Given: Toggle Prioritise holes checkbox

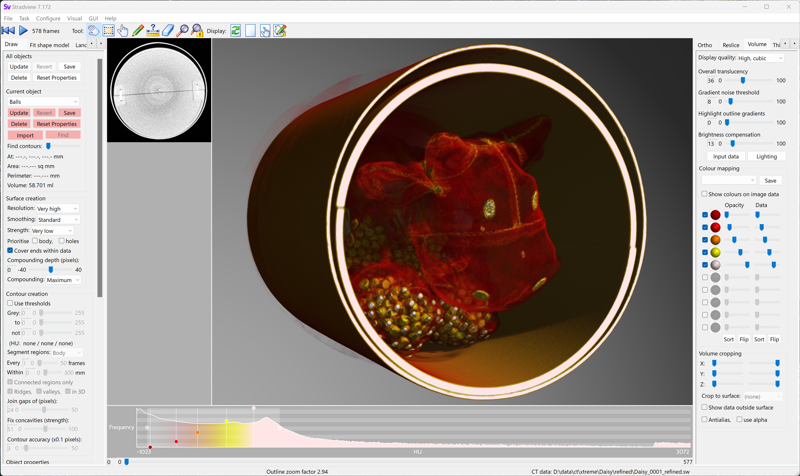Looking at the screenshot, I should point(61,241).
